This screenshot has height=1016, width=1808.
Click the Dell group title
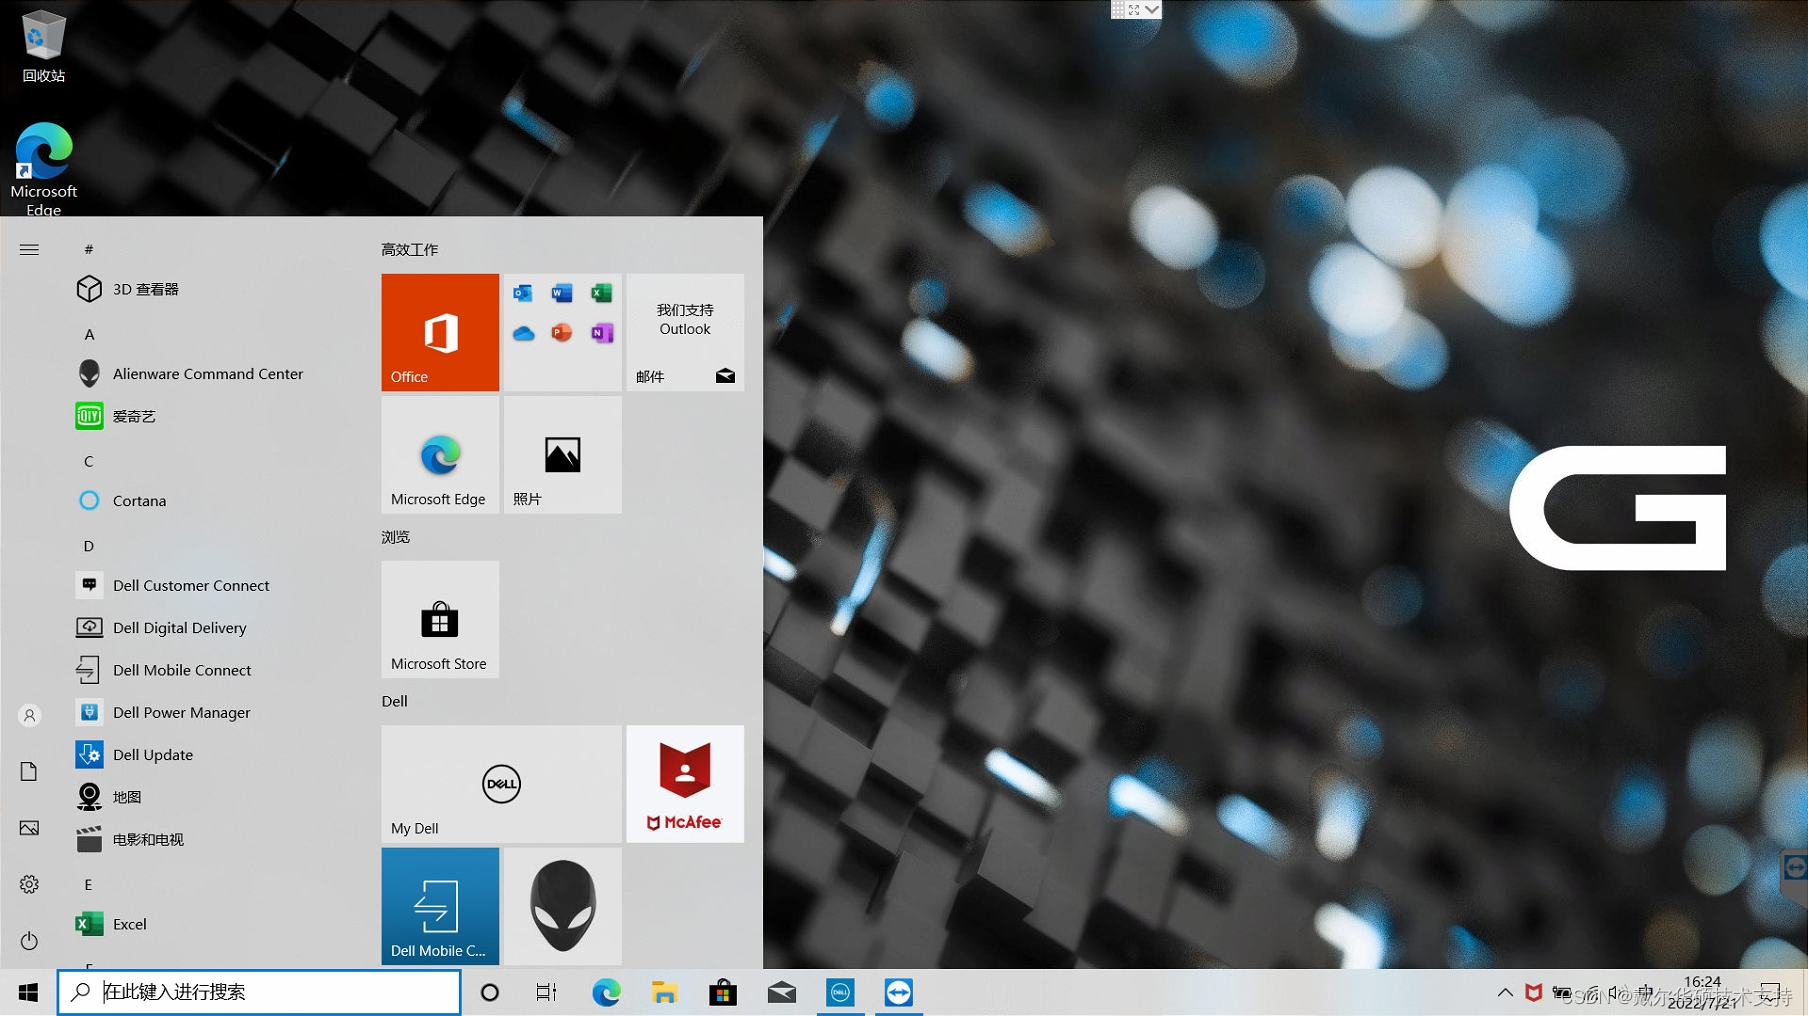[395, 701]
